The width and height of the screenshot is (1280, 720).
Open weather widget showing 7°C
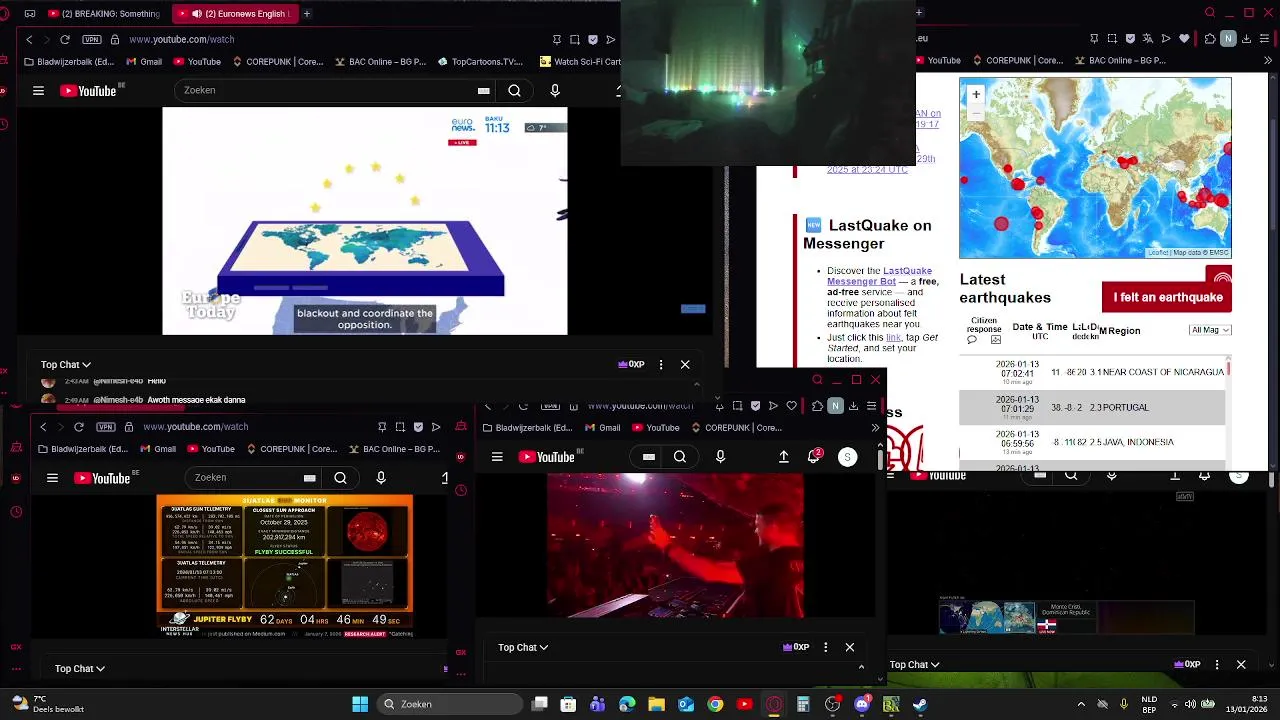click(x=46, y=704)
